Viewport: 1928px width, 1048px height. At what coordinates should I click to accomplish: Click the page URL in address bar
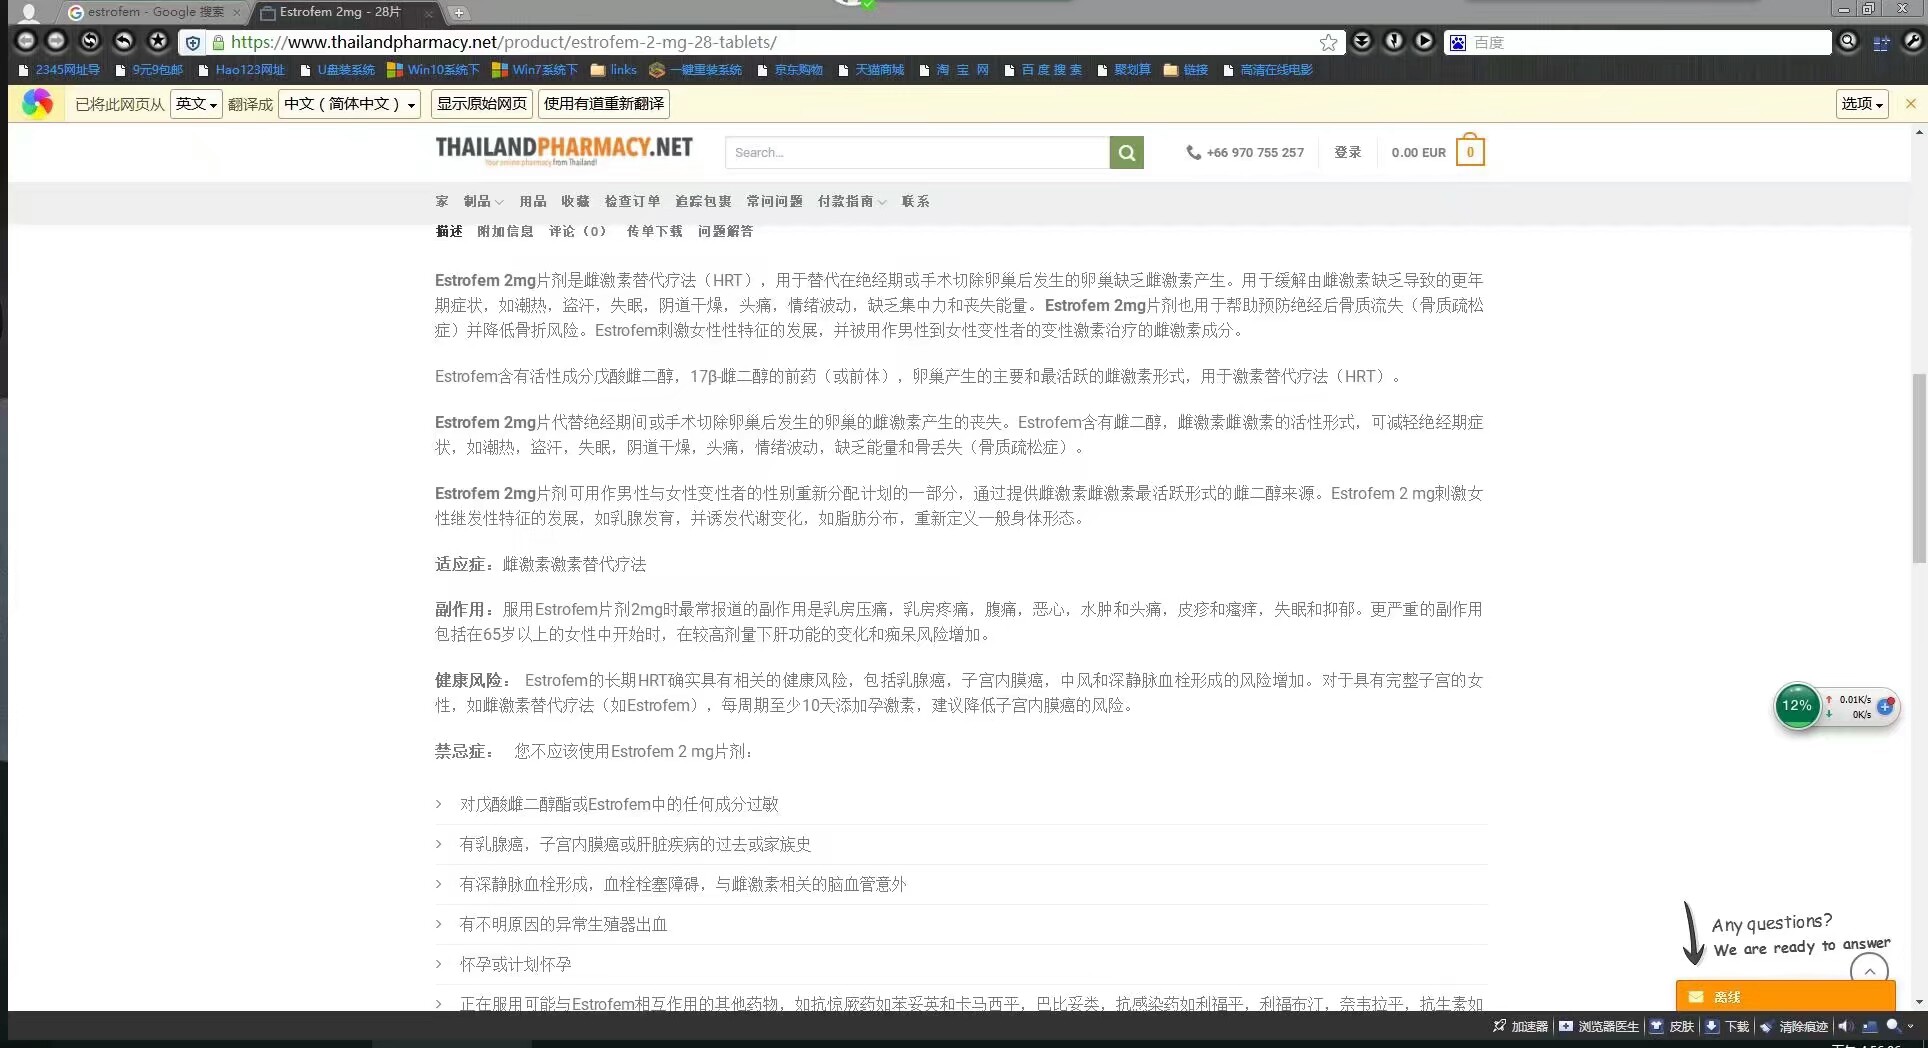click(x=504, y=42)
